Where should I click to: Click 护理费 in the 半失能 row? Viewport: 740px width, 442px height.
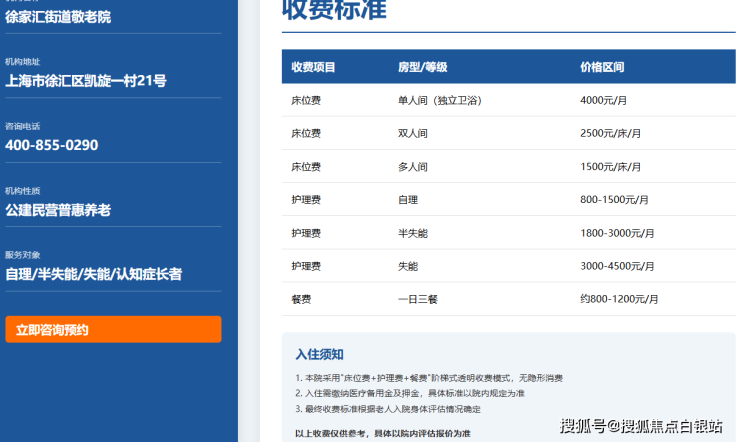click(306, 233)
